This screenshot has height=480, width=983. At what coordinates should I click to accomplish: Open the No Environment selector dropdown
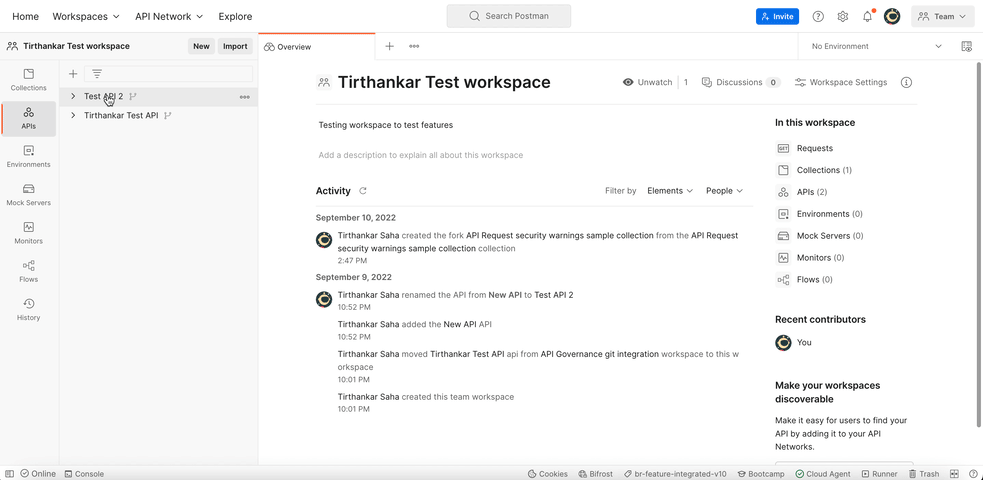pyautogui.click(x=876, y=46)
